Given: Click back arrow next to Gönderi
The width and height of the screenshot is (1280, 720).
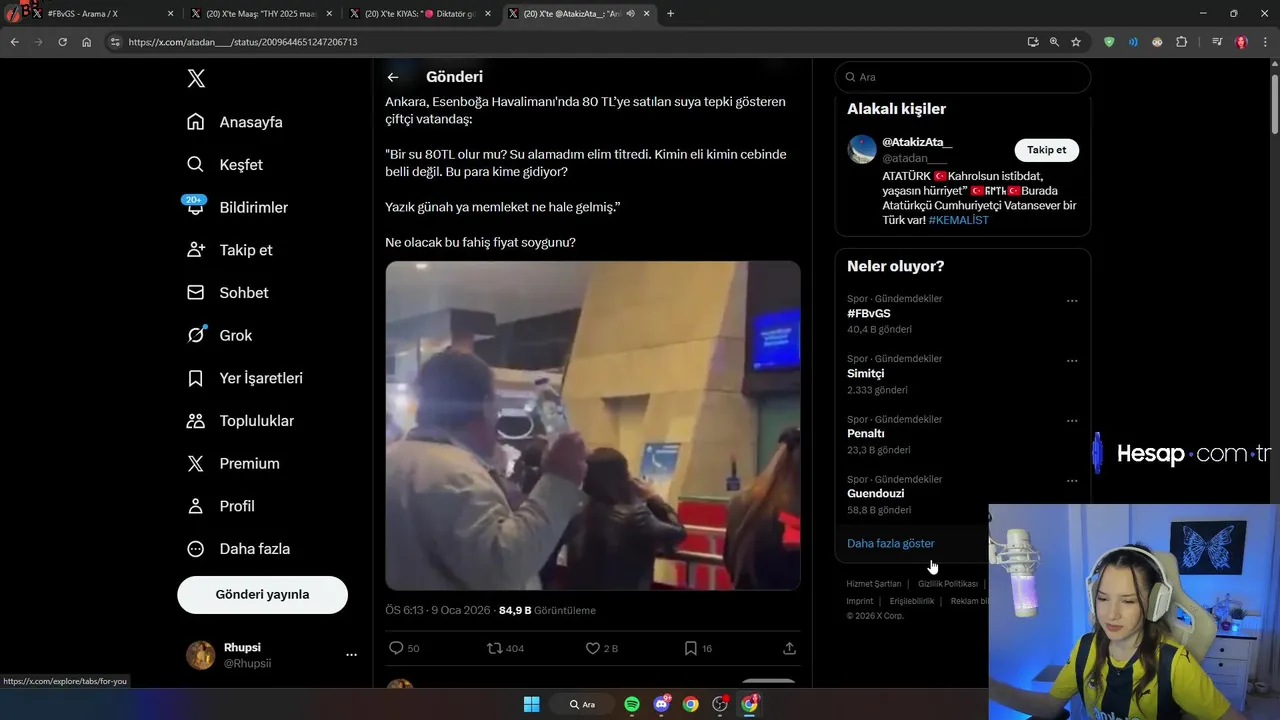Looking at the screenshot, I should [393, 77].
